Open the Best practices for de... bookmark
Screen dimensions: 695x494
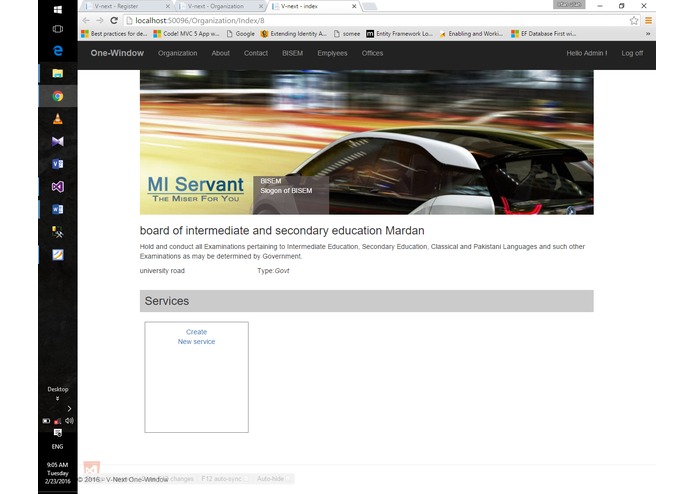(x=114, y=34)
